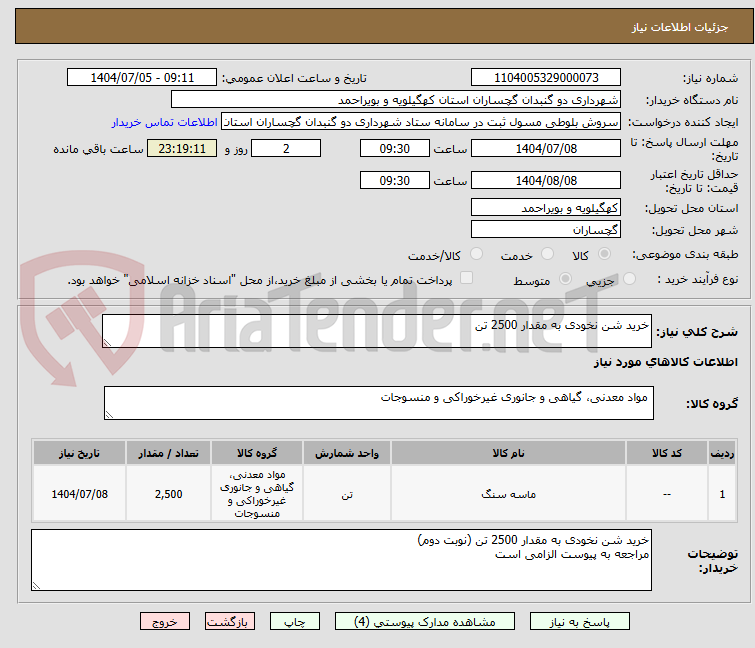
Task: Click the remaining time 23:19:11 field
Action: [x=182, y=148]
